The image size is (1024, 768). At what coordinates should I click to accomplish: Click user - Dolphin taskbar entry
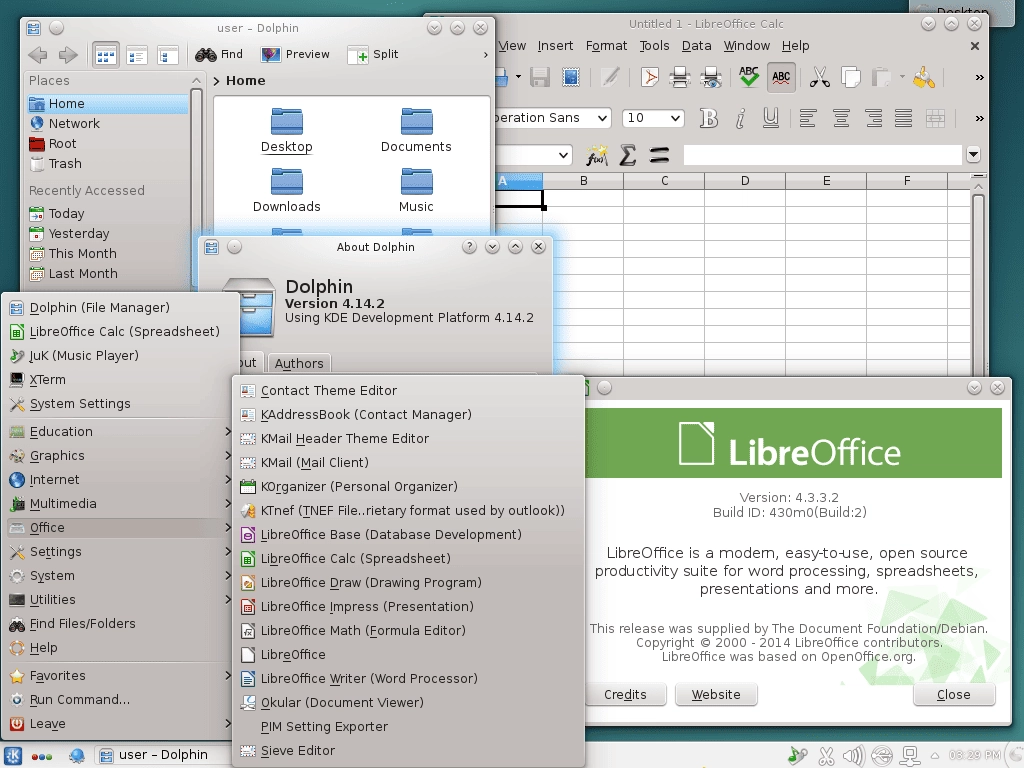coord(162,755)
